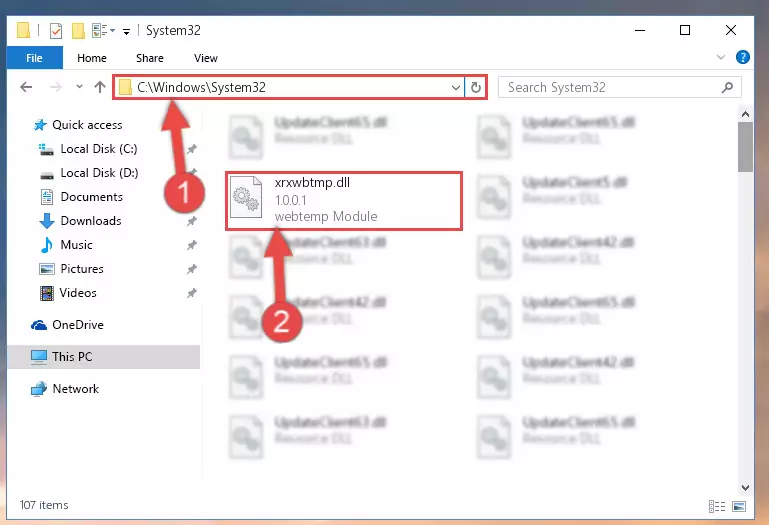Click the pin icon beside Music
Screen dimensions: 769x525
tap(192, 245)
